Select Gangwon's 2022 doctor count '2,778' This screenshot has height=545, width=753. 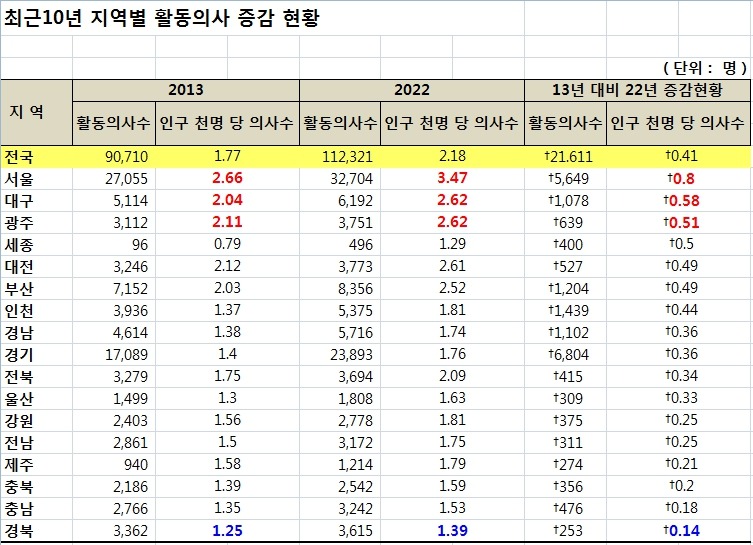[x=355, y=421]
